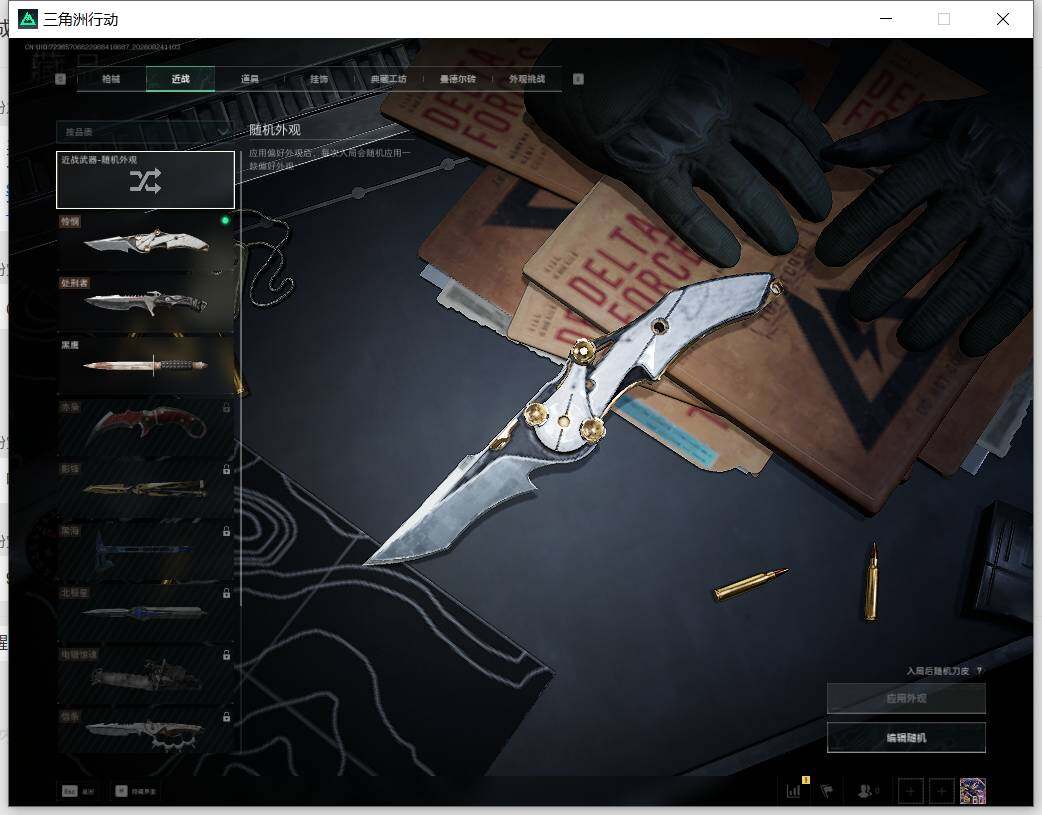The height and width of the screenshot is (815, 1042).
Task: Open the flag icon in bottom bar
Action: click(827, 790)
